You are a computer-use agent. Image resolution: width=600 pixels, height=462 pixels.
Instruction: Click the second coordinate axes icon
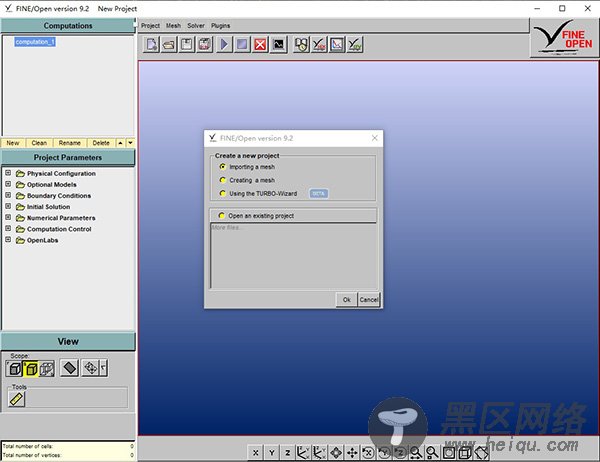pos(320,453)
